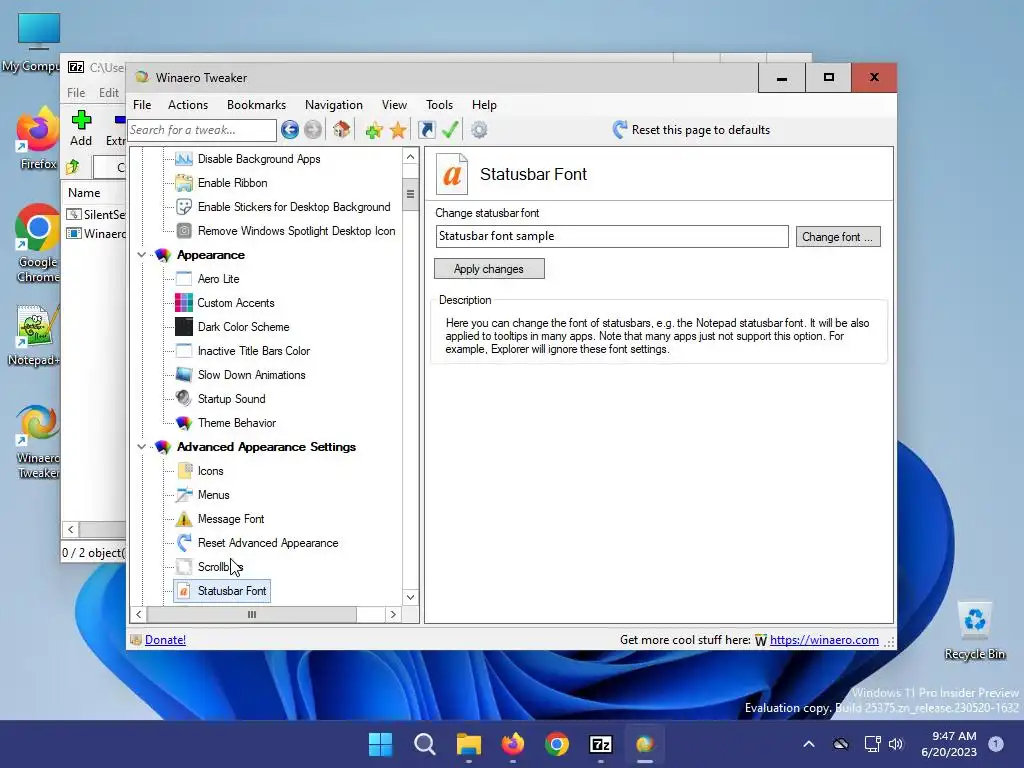
Task: Click the tree horizontal scrollbar left arrow
Action: coord(138,615)
